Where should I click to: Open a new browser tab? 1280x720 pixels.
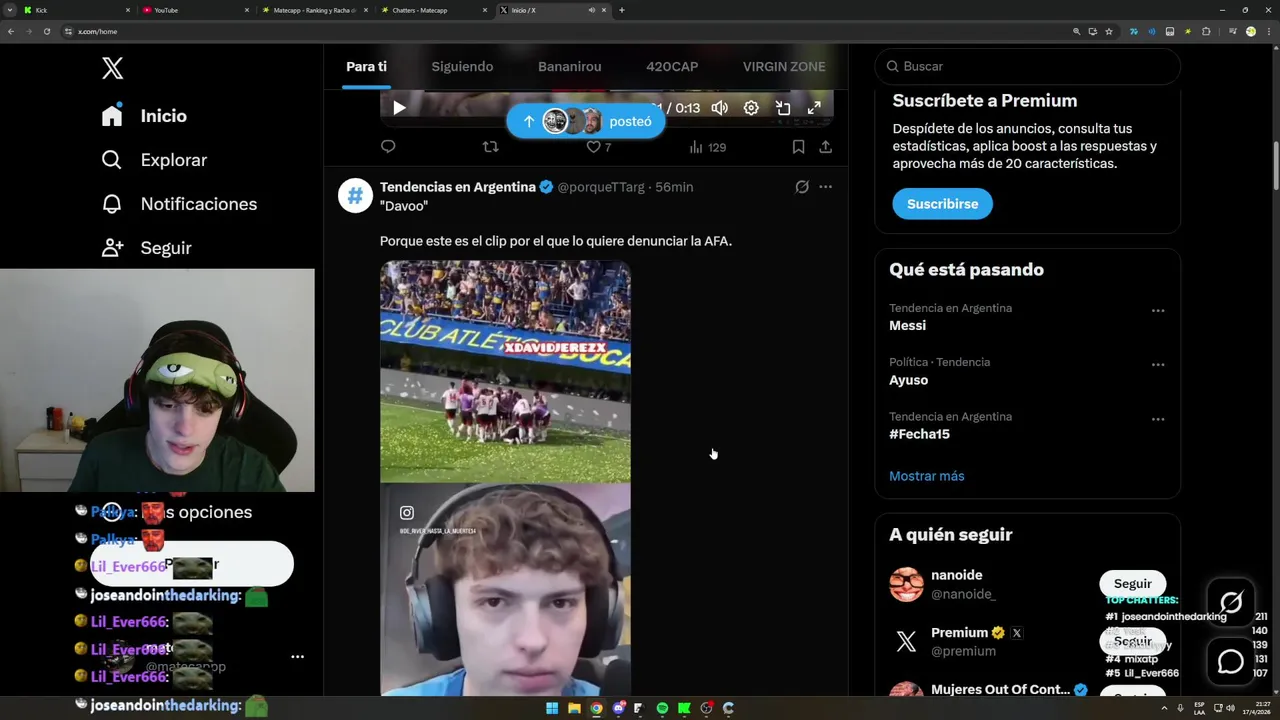click(622, 10)
